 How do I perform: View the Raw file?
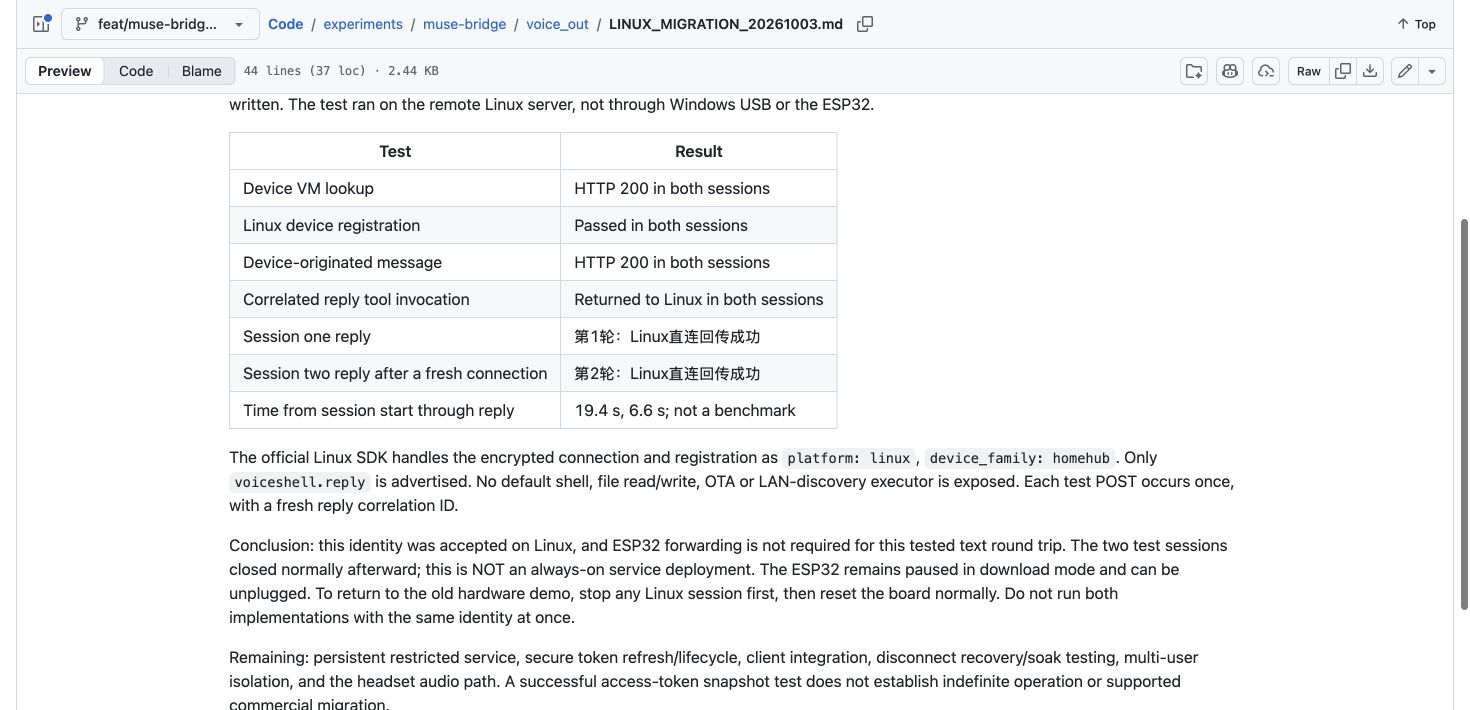tap(1309, 71)
